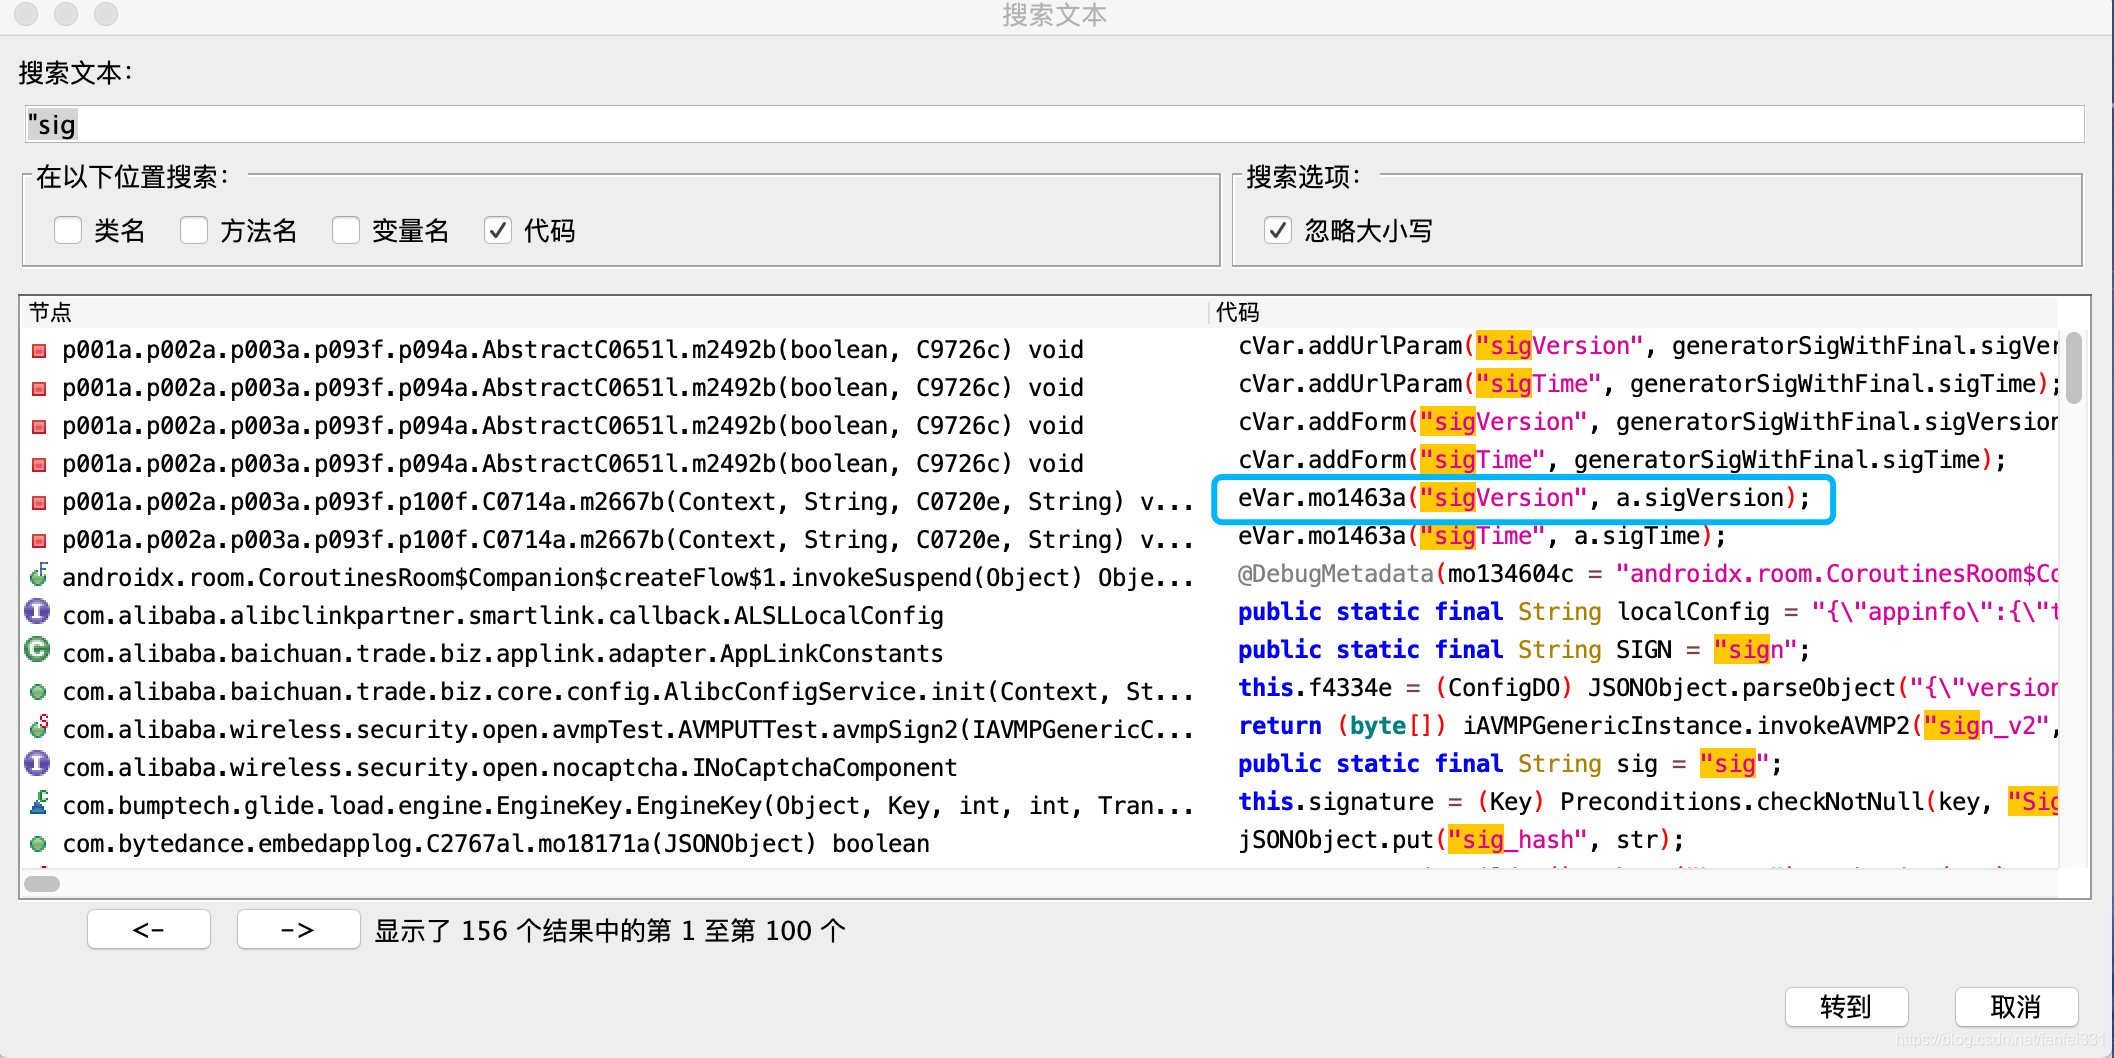This screenshot has height=1058, width=2114.
Task: Select code row String SIGN = "sign"
Action: click(x=1524, y=650)
